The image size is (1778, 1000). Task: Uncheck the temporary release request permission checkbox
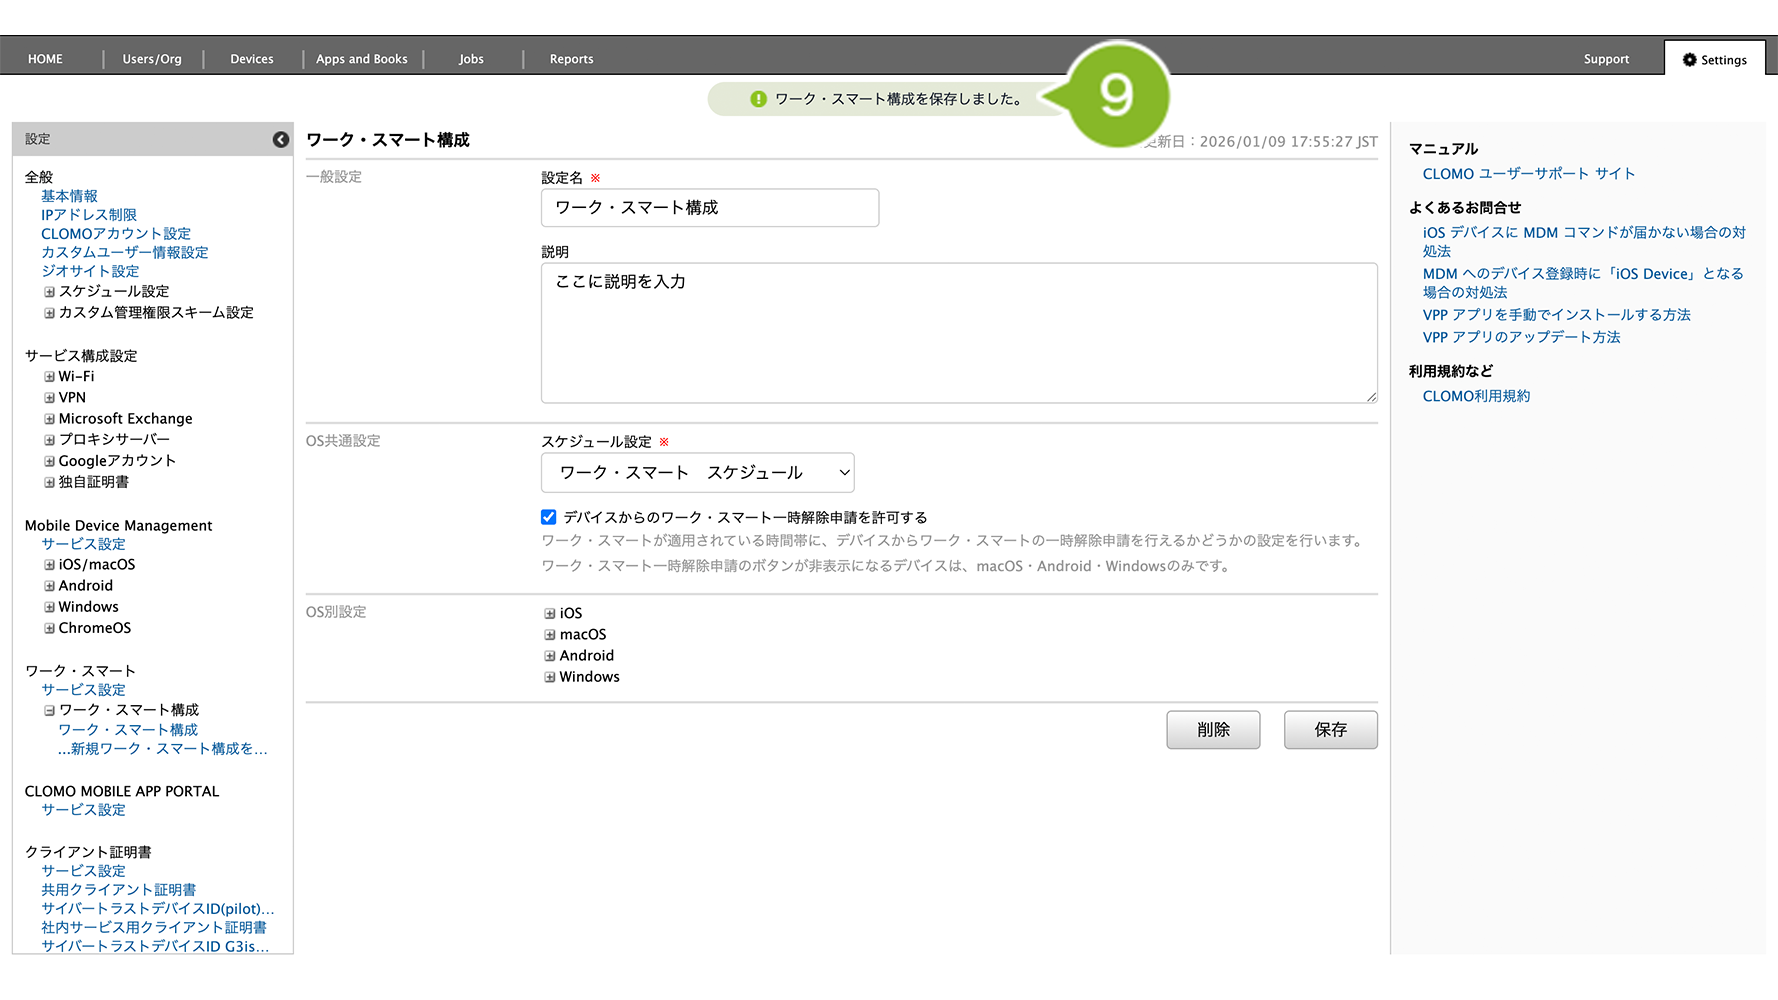[549, 517]
